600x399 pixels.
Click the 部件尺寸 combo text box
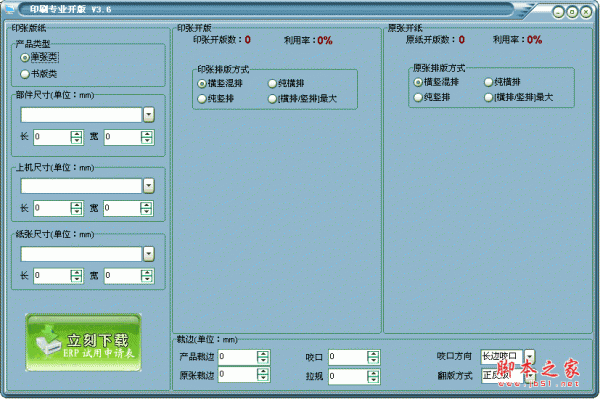pyautogui.click(x=82, y=115)
